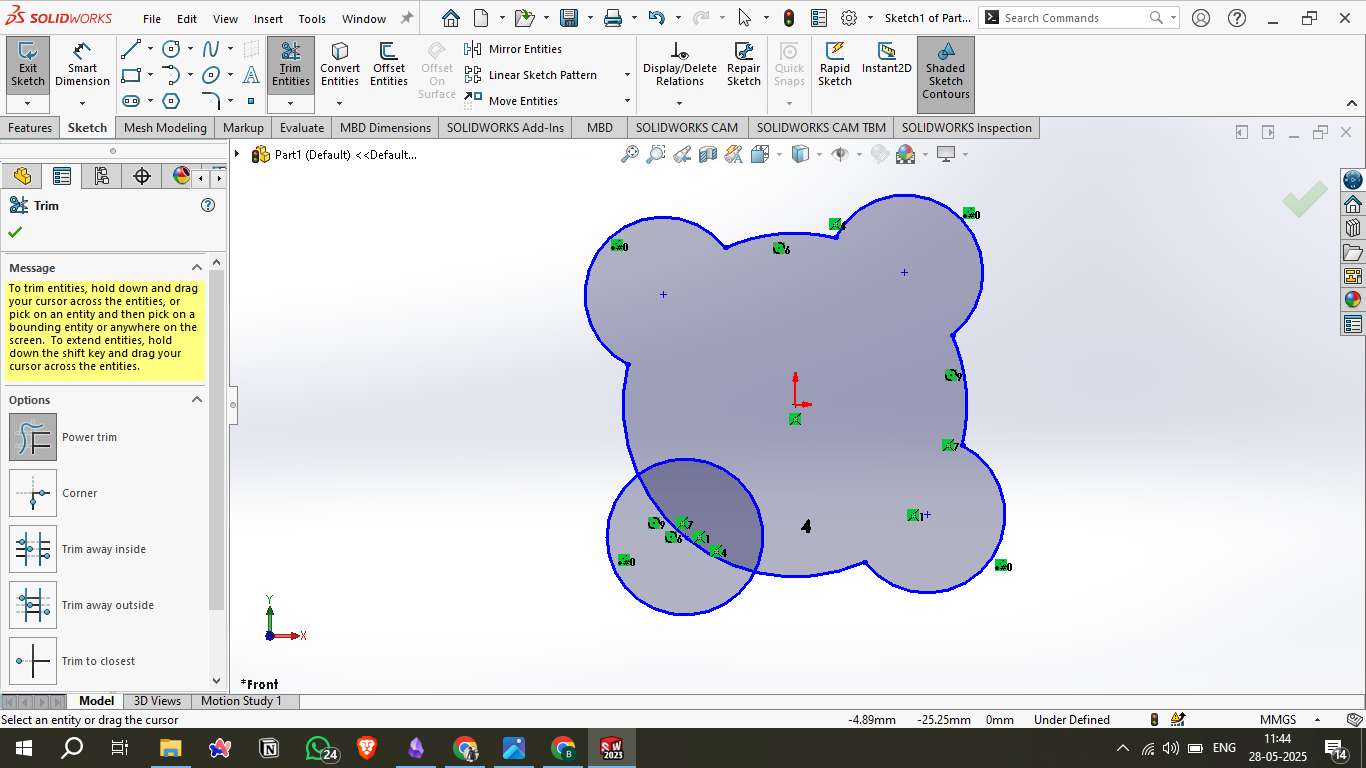The width and height of the screenshot is (1366, 768).
Task: Open the Exit Sketch dropdown arrow
Action: [x=27, y=103]
